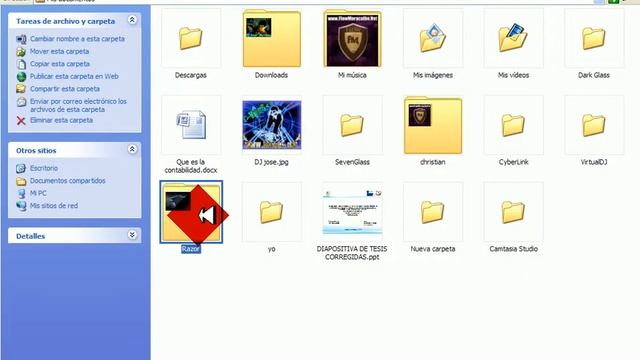Collapse the Otros sitios panel
Image resolution: width=640 pixels, height=360 pixels.
pyautogui.click(x=132, y=149)
